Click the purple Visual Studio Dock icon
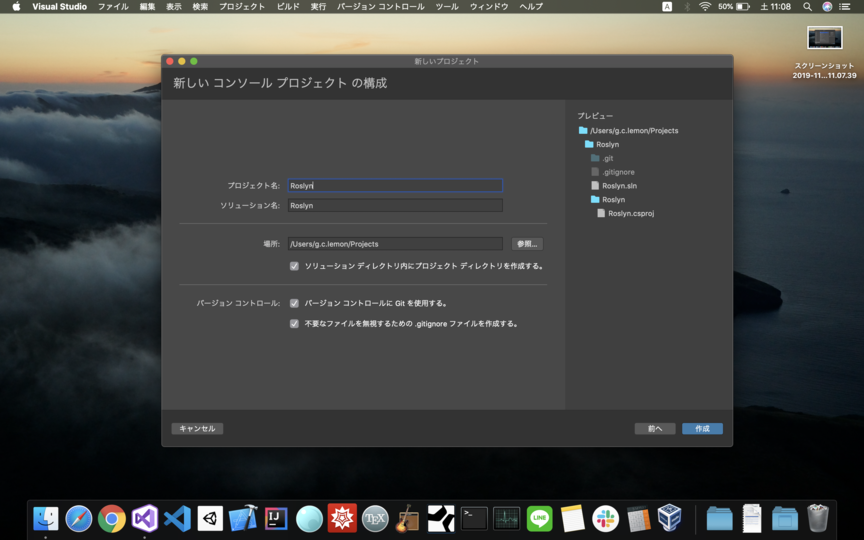Screen dimensions: 864x540 tap(144, 519)
